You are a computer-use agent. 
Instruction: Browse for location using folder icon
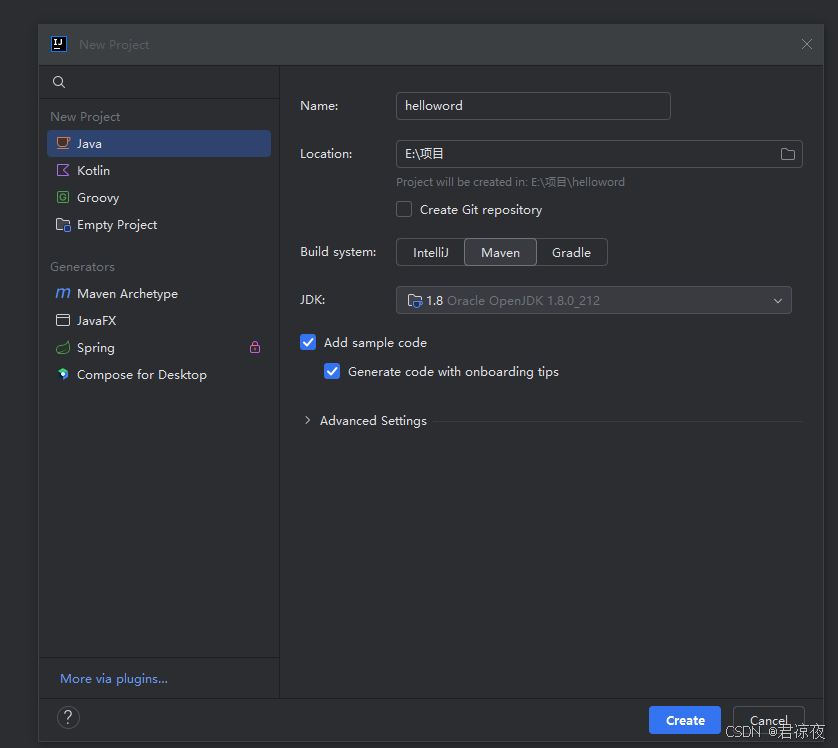[x=788, y=154]
